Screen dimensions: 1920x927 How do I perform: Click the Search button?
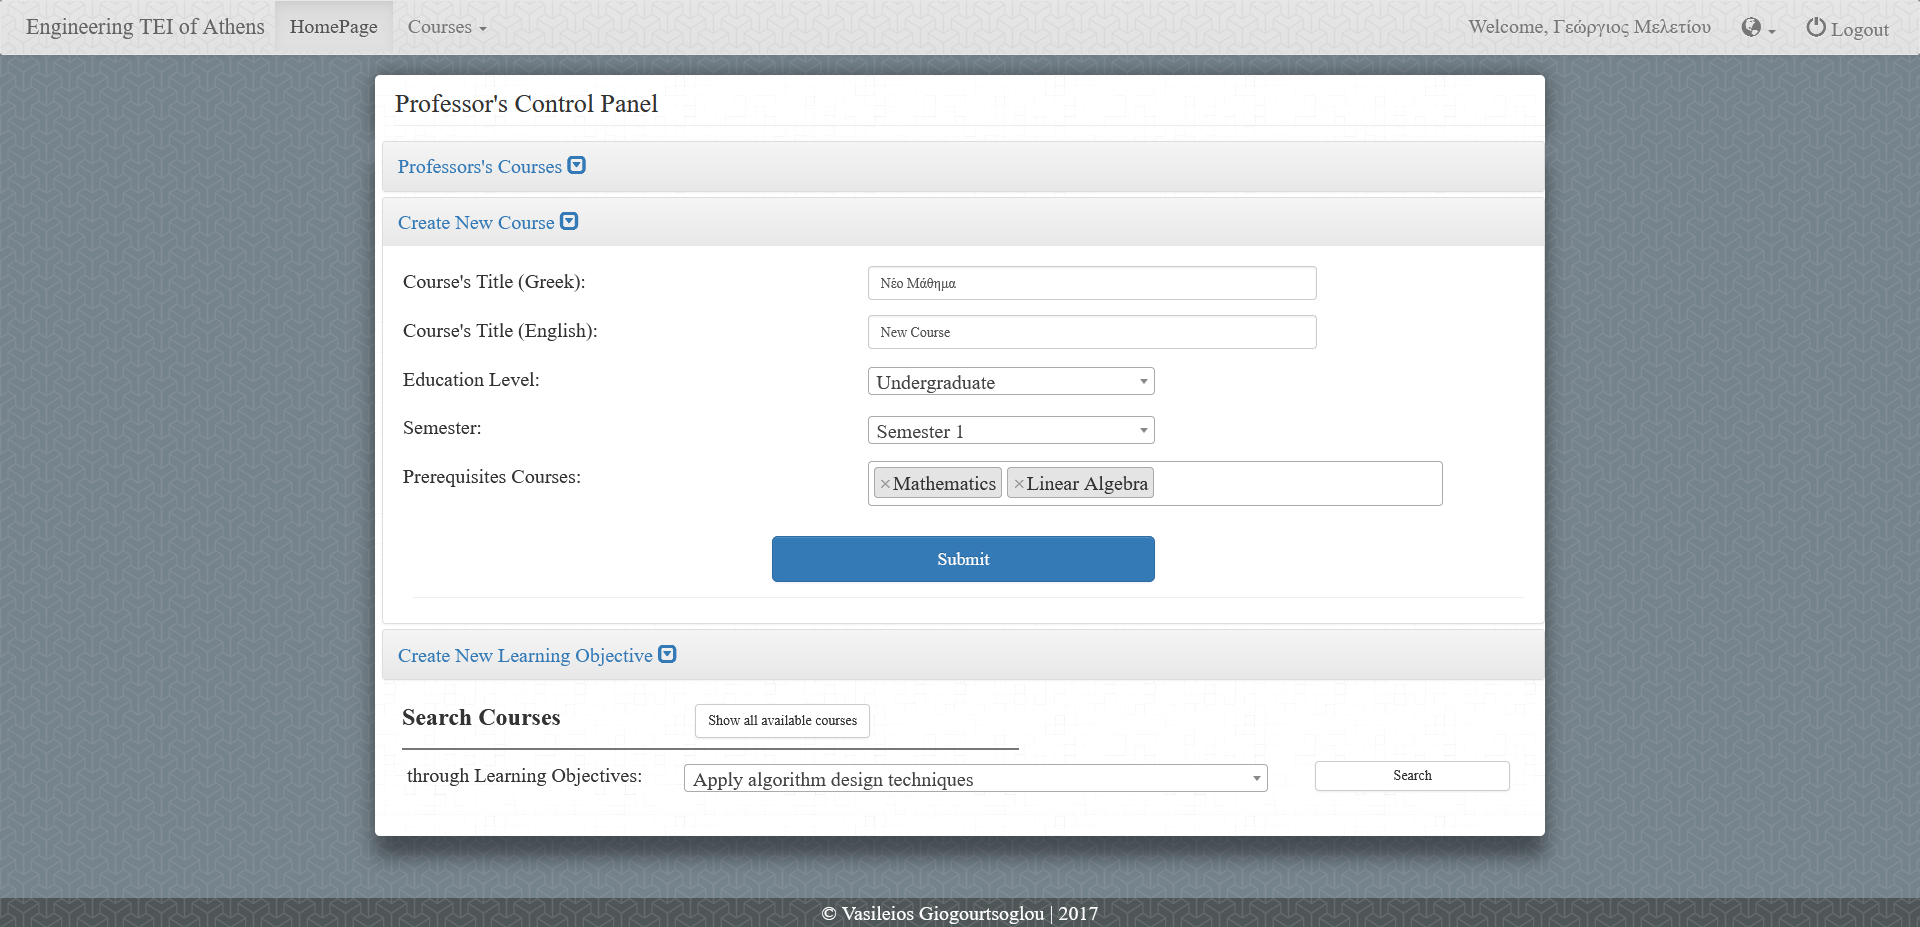1412,776
